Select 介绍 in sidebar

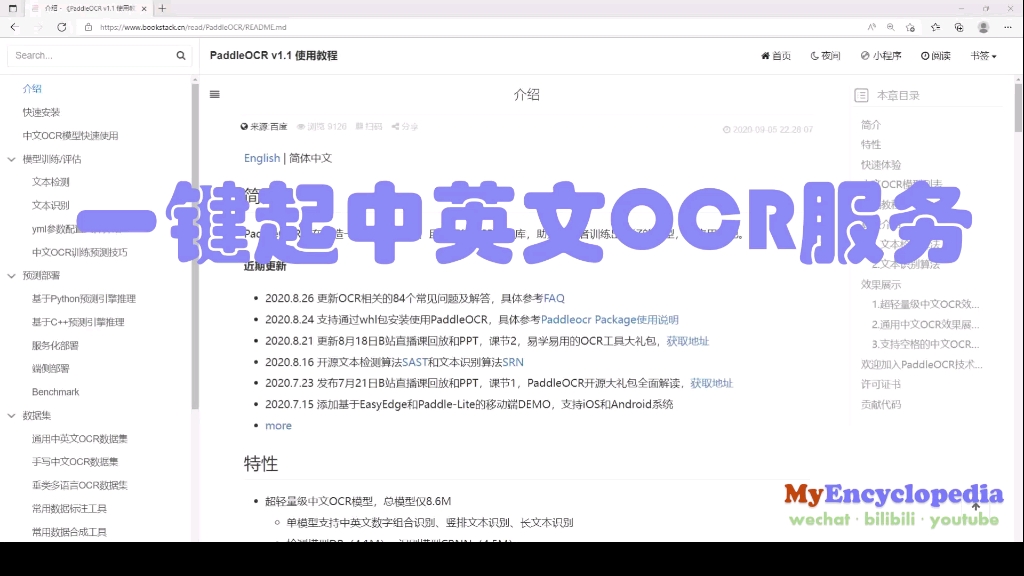(x=32, y=89)
